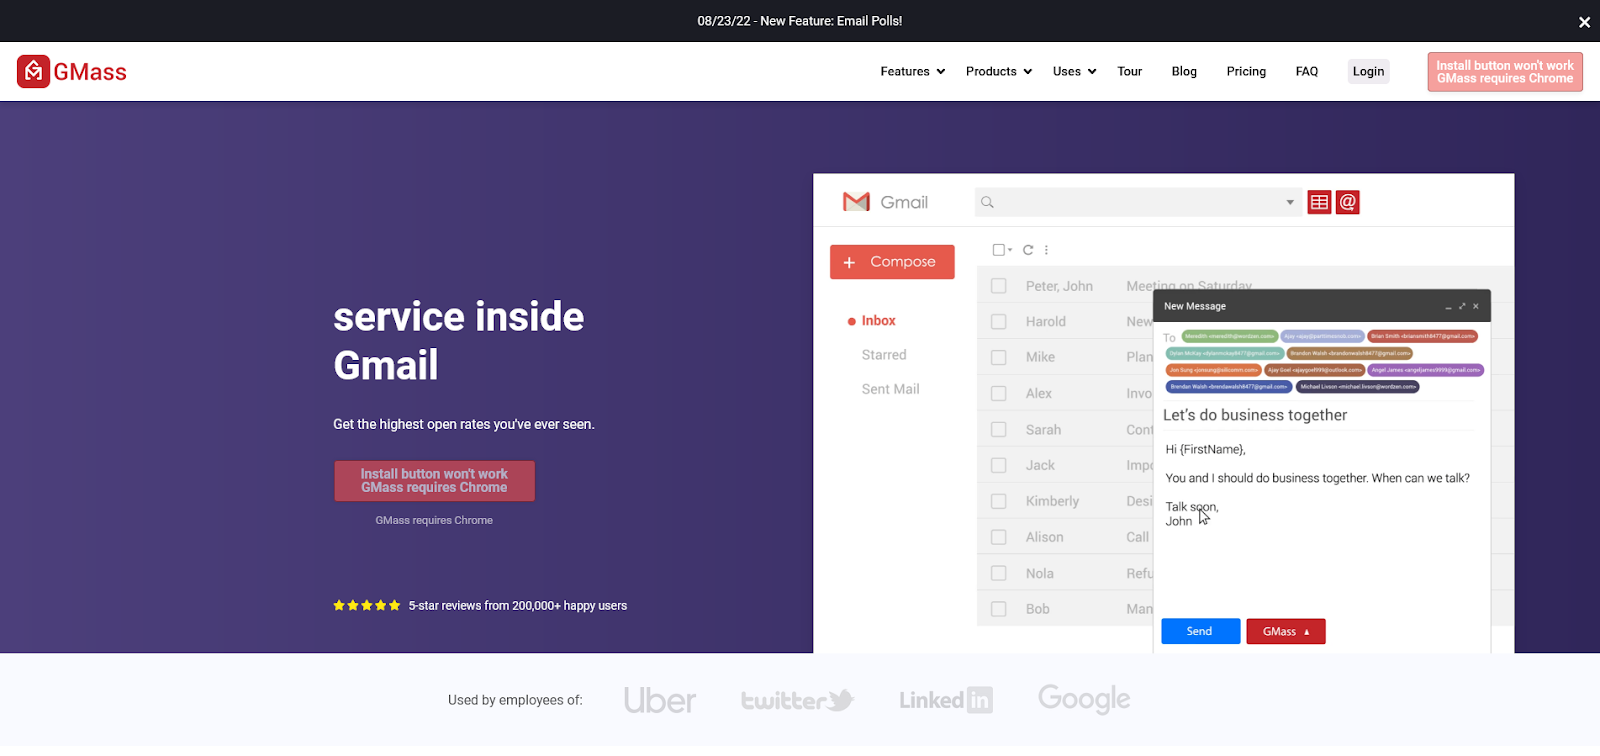Check the box next to Jack

click(998, 465)
